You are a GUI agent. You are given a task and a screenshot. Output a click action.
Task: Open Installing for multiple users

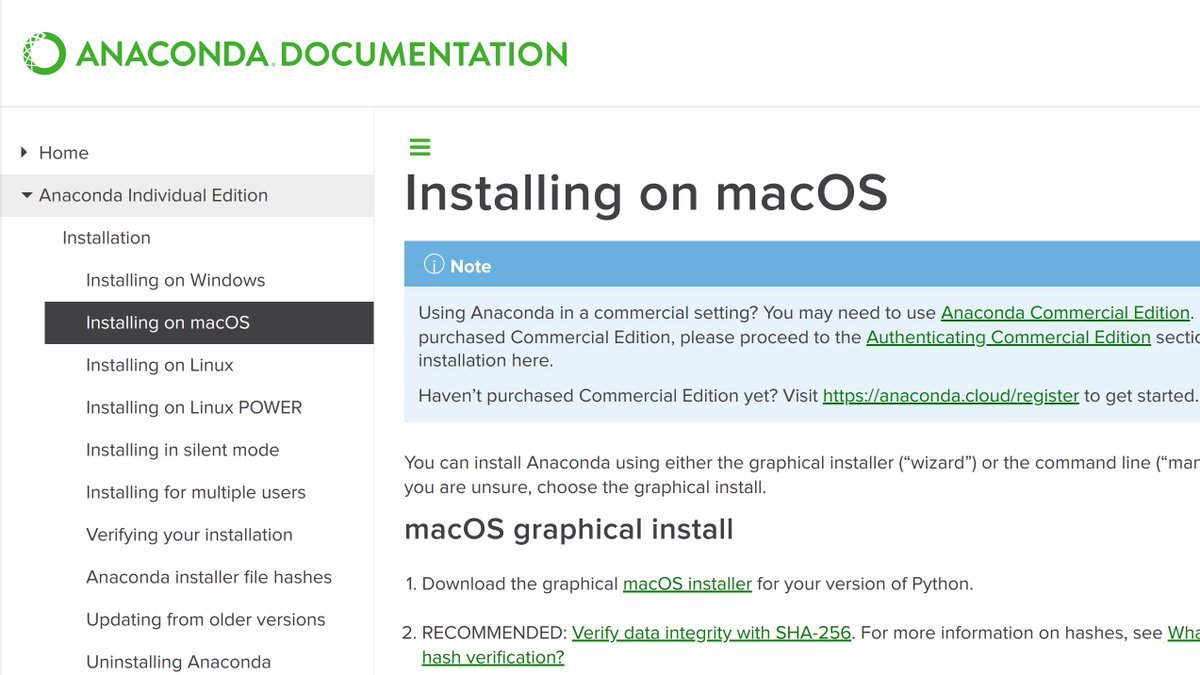pos(196,492)
